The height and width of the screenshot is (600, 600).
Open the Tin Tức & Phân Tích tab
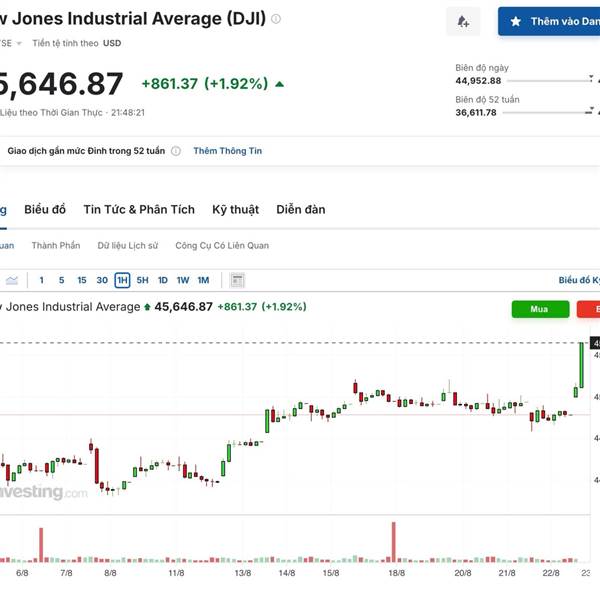[139, 209]
